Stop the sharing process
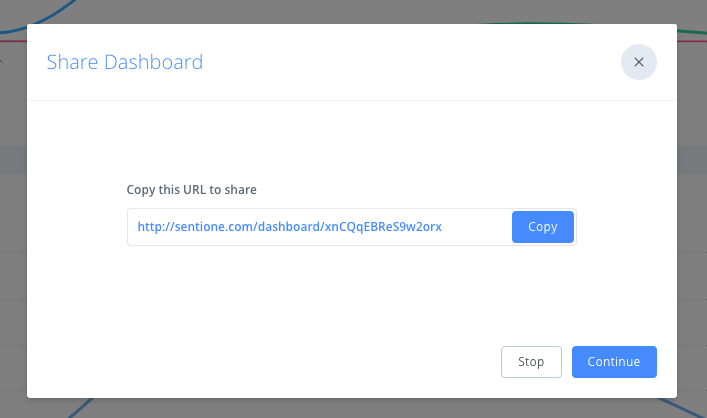This screenshot has height=418, width=707. pos(530,362)
